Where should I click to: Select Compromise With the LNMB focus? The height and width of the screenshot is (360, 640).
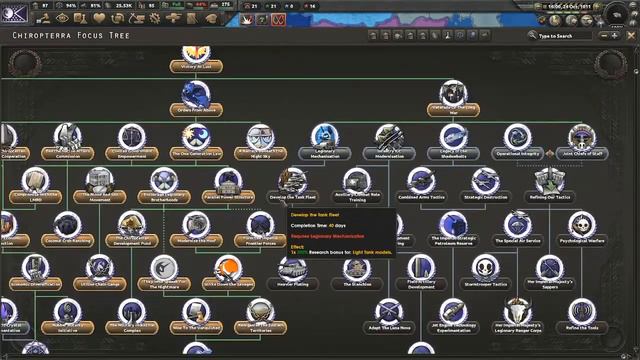click(x=36, y=186)
